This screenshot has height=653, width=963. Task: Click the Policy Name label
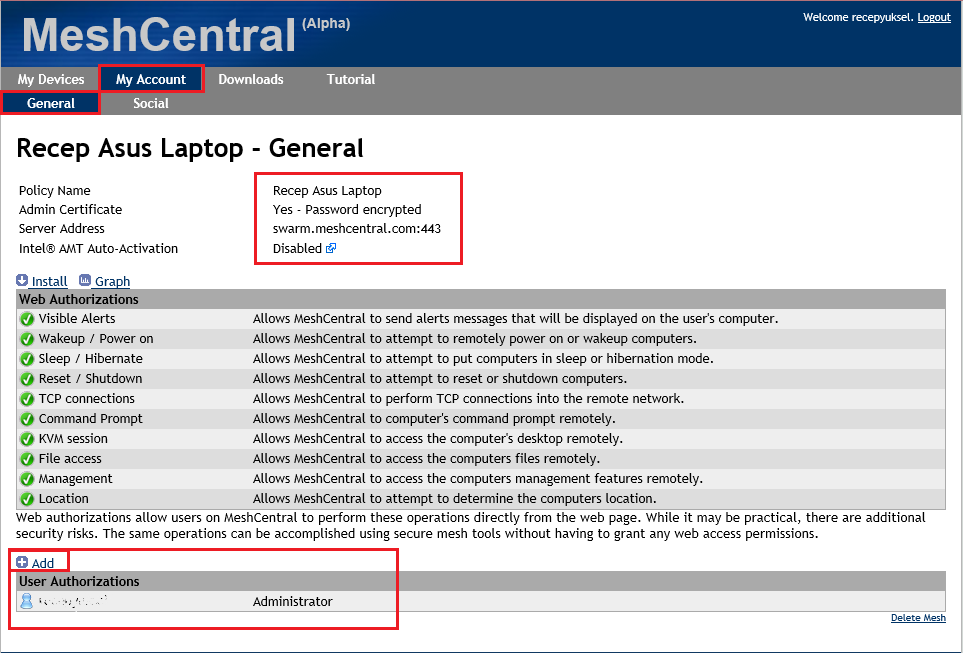click(x=55, y=190)
